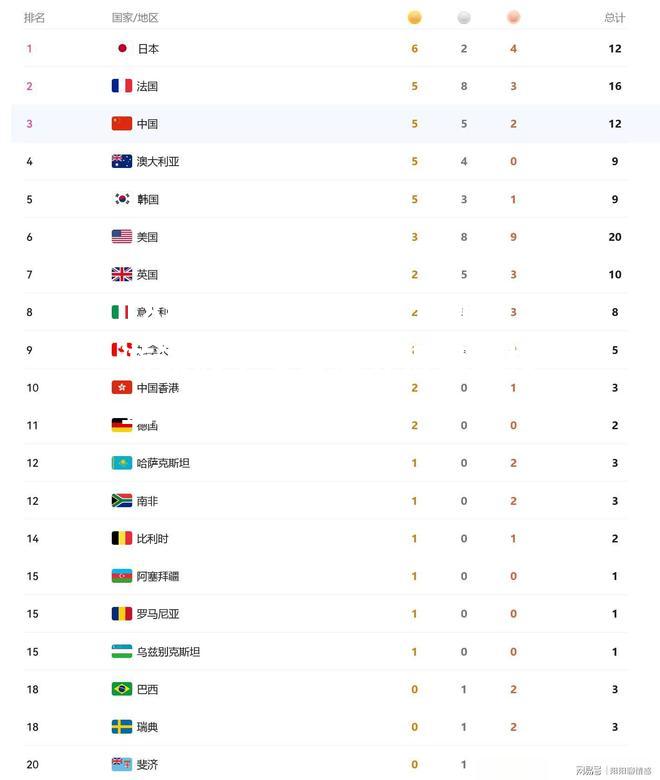
Task: Click the 瑞典 country name
Action: tap(148, 727)
